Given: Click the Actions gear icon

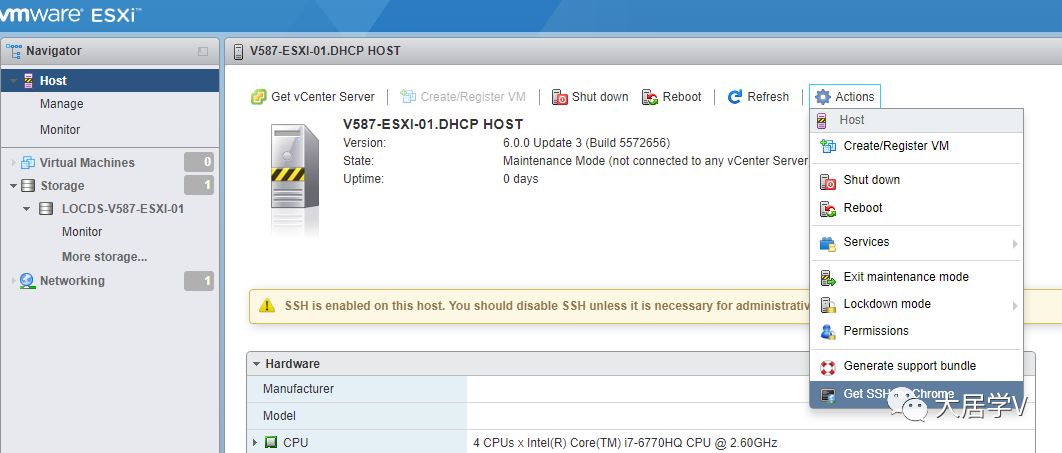Looking at the screenshot, I should [823, 97].
